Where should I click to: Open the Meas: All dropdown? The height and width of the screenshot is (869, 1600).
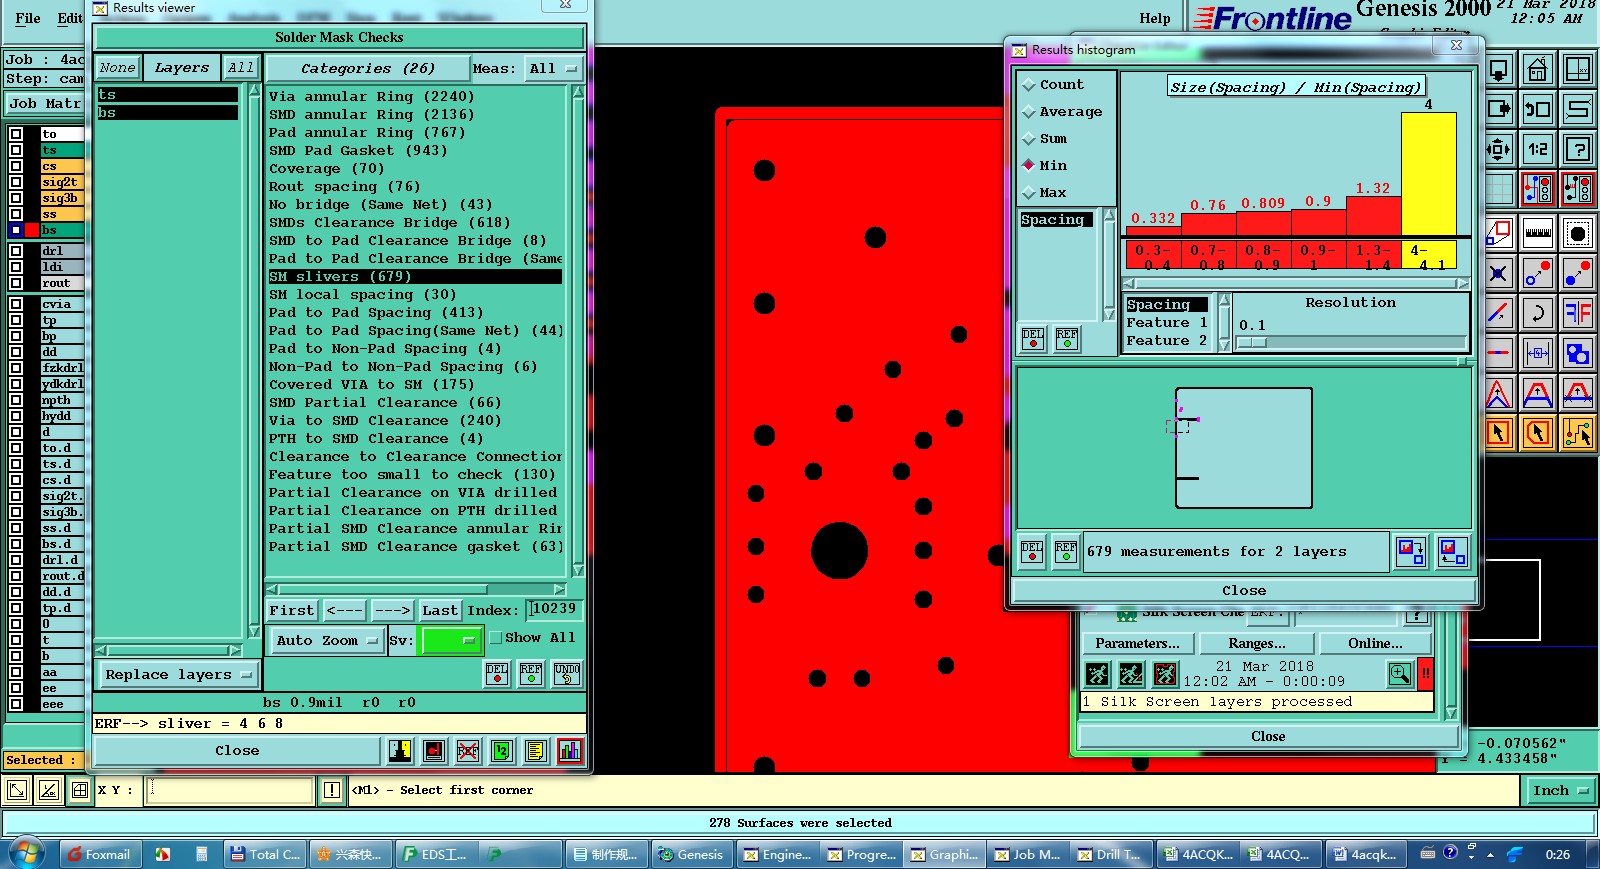click(x=553, y=69)
